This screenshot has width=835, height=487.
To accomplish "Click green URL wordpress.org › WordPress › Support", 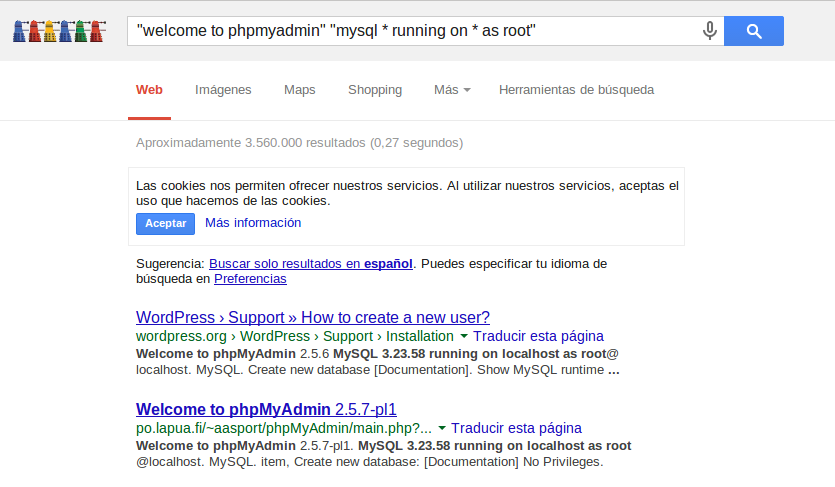I will point(294,336).
